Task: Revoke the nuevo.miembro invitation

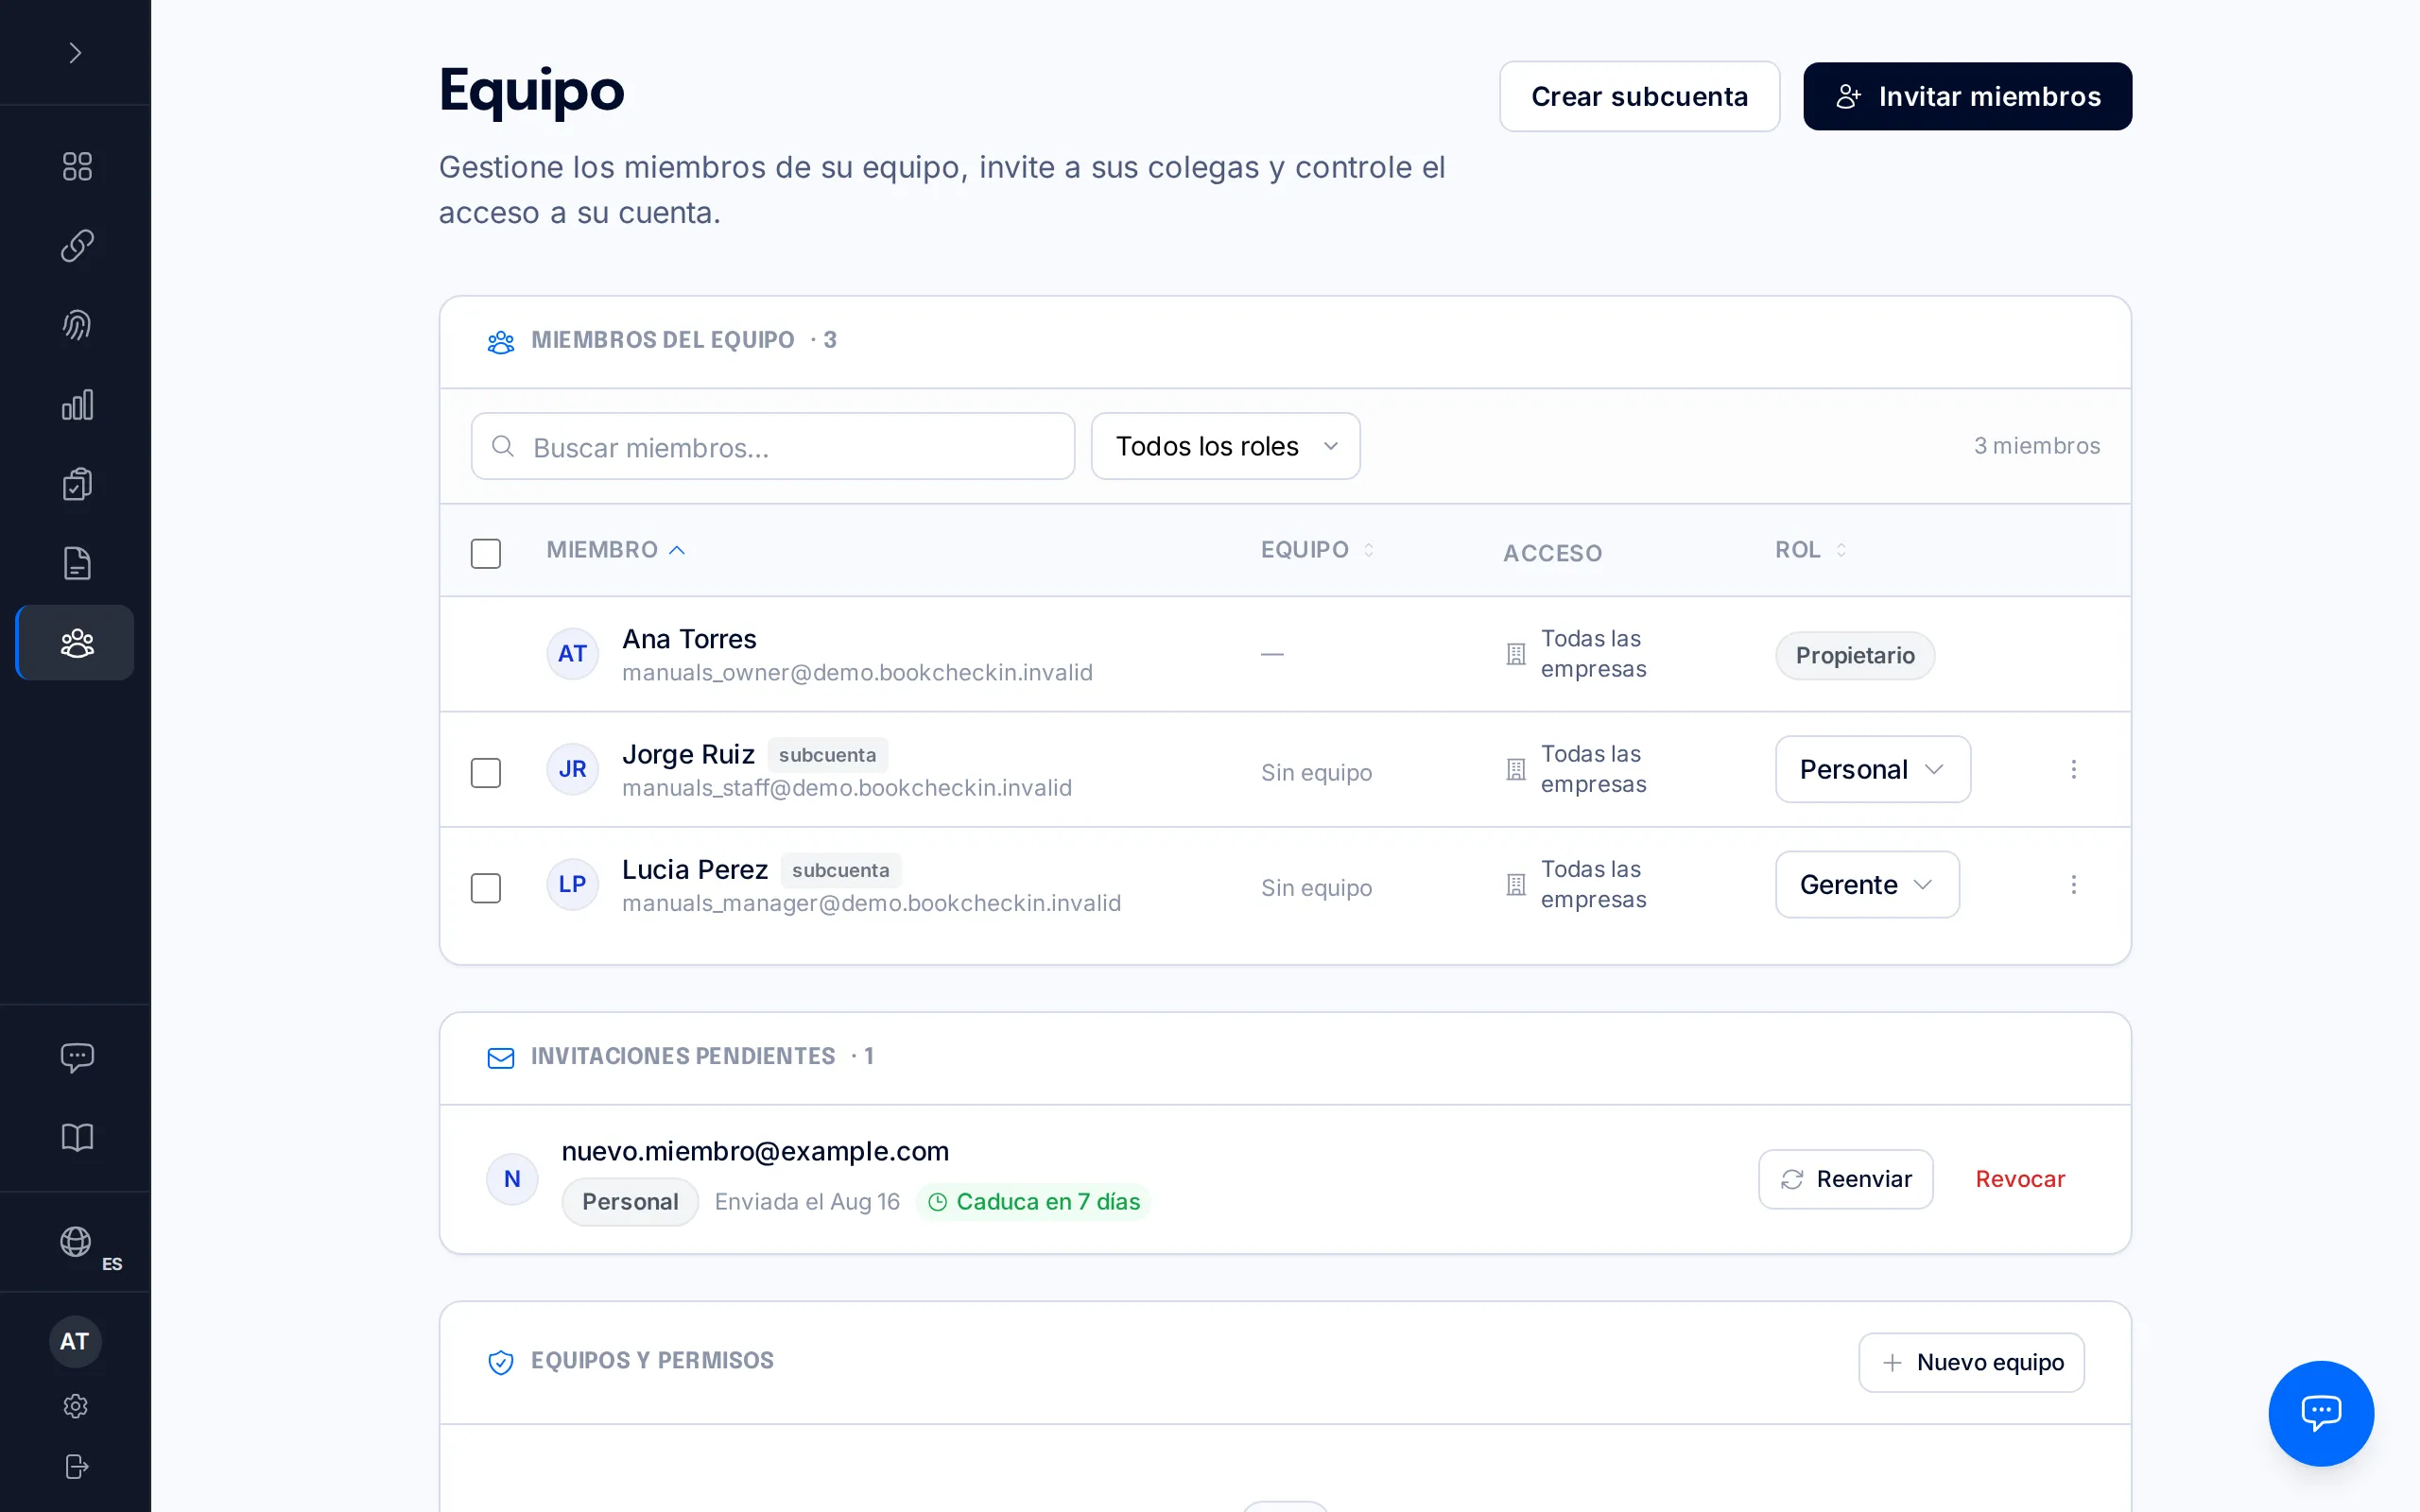Action: point(2020,1179)
